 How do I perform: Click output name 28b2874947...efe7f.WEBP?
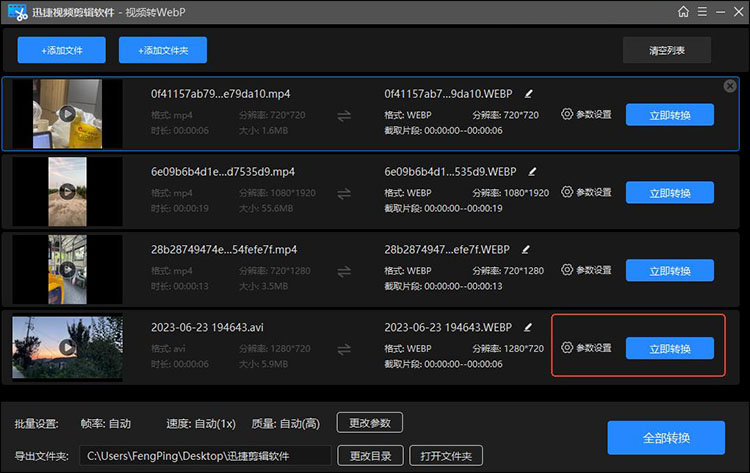click(x=447, y=250)
